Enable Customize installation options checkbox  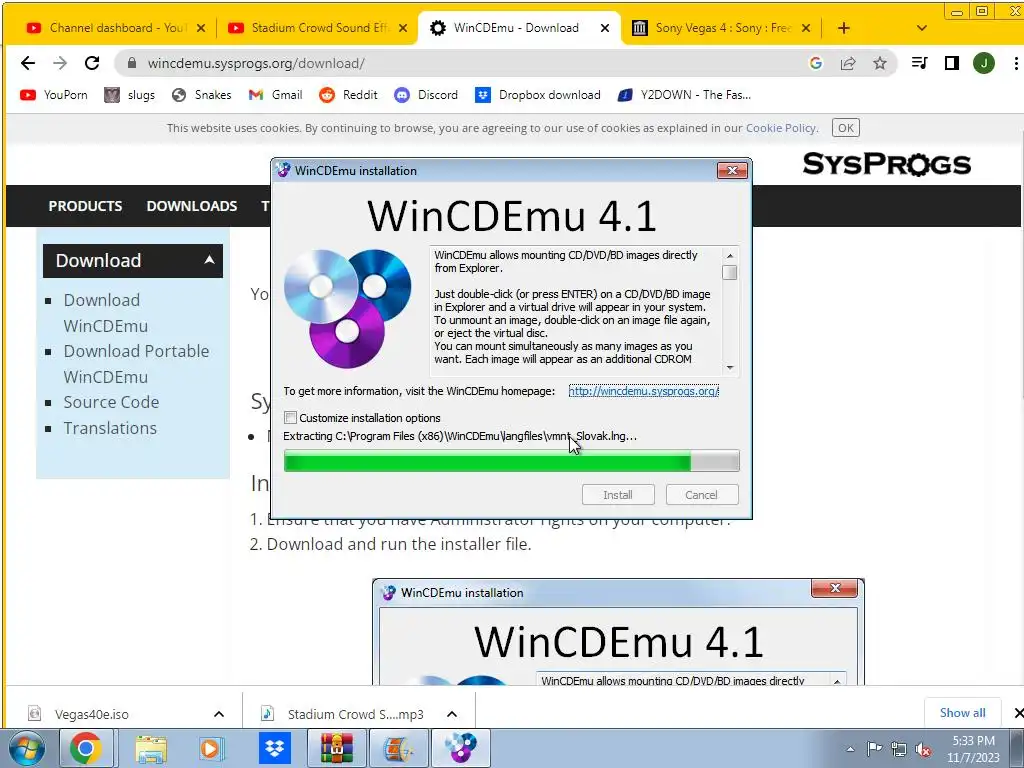[x=291, y=418]
